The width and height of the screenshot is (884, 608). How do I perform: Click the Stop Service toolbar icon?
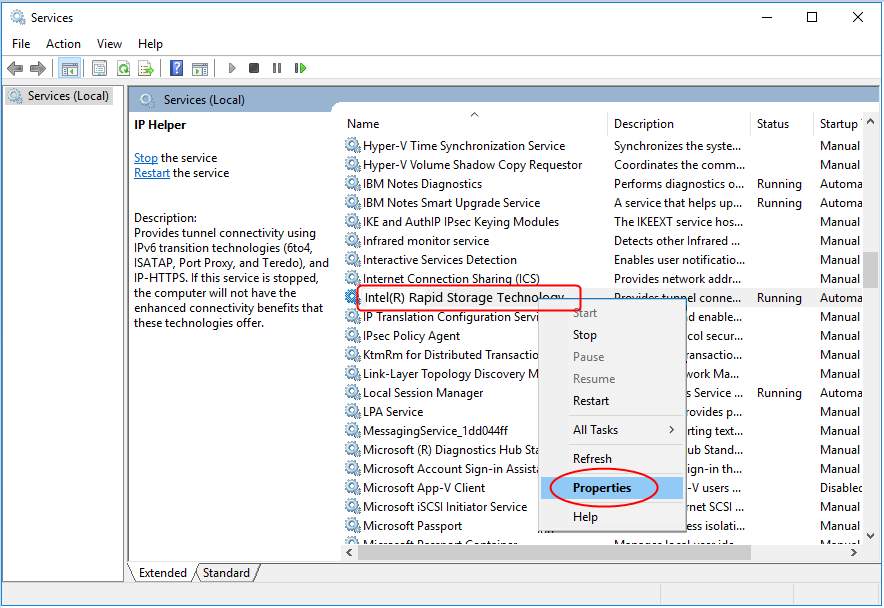pos(254,68)
